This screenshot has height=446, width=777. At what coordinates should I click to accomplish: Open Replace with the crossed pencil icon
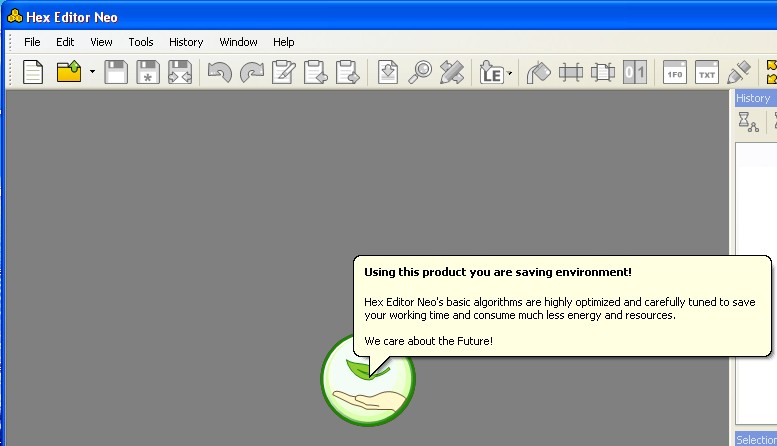pos(451,72)
